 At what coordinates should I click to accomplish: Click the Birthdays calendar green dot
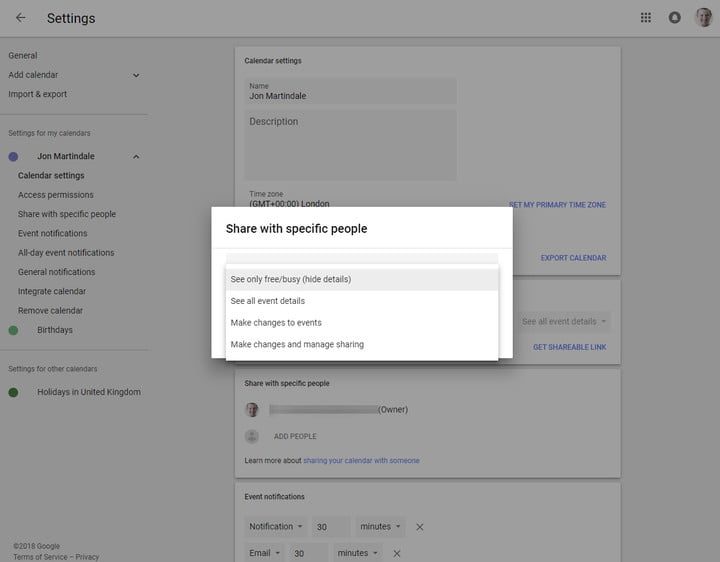tap(13, 330)
